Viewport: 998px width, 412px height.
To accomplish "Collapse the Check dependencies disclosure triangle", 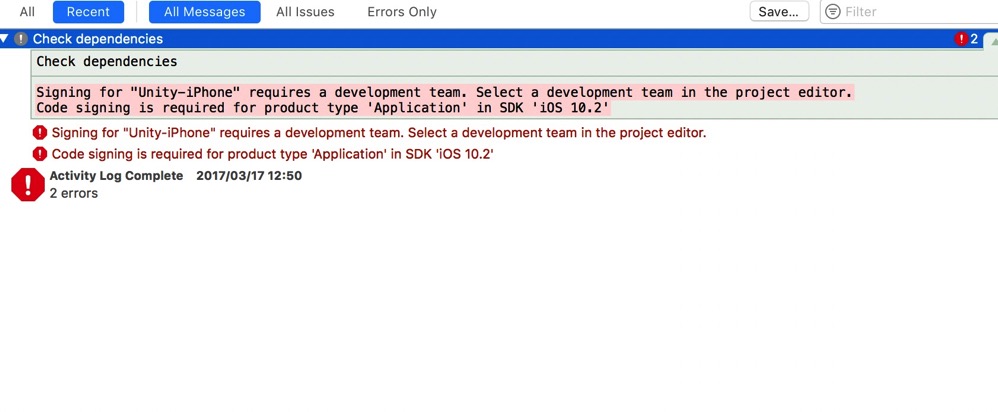I will 6,39.
